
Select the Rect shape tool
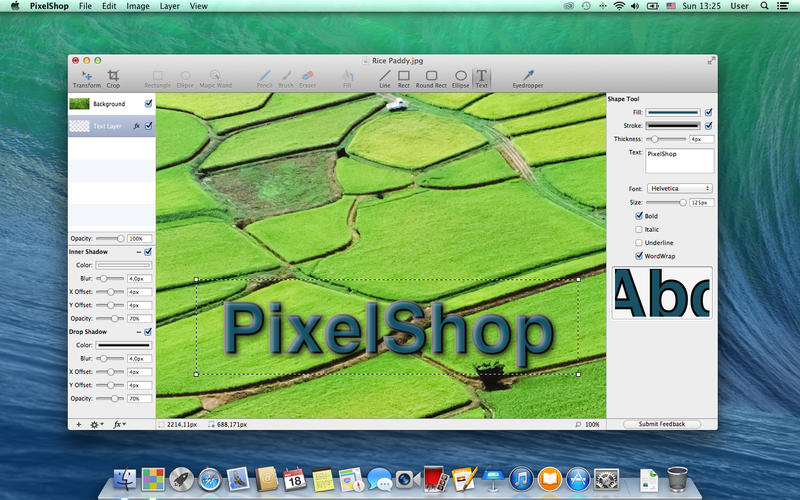[404, 79]
